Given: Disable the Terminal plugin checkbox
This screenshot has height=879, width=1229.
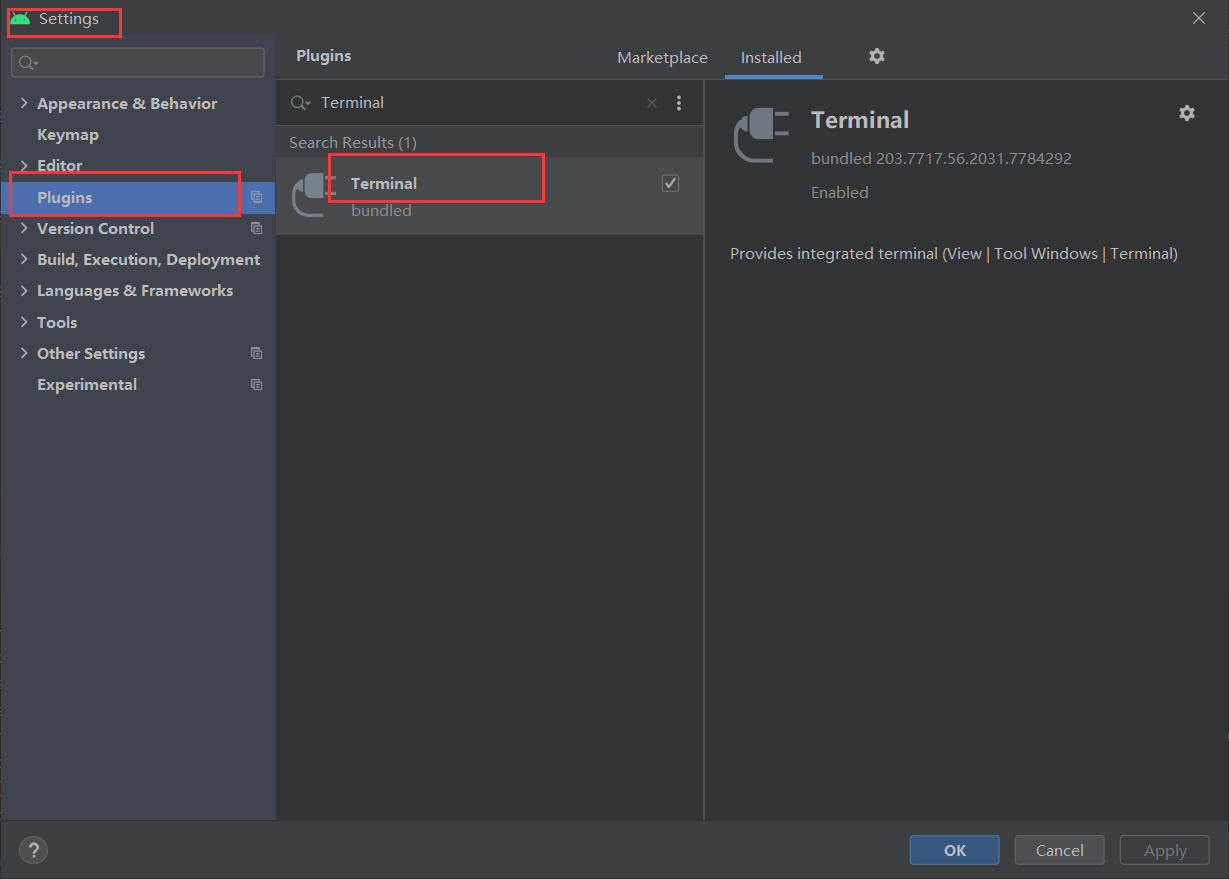Looking at the screenshot, I should pyautogui.click(x=670, y=183).
